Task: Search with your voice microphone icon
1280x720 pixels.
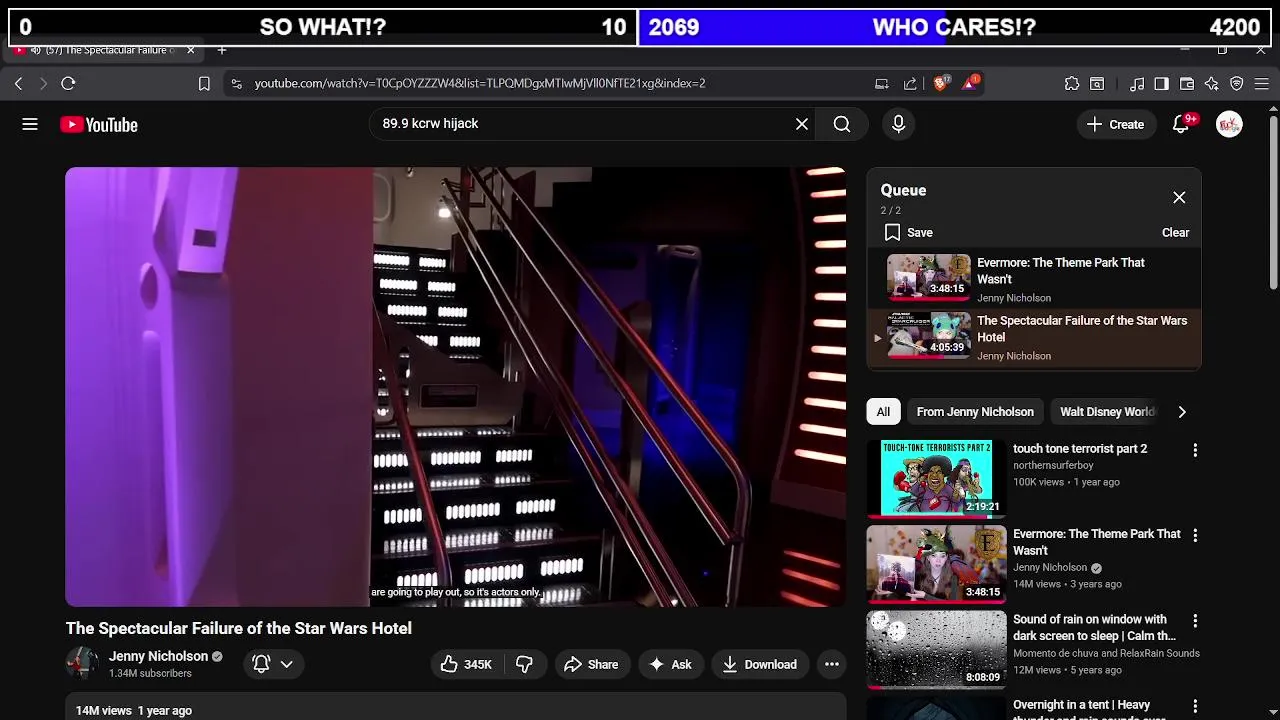Action: click(x=898, y=124)
